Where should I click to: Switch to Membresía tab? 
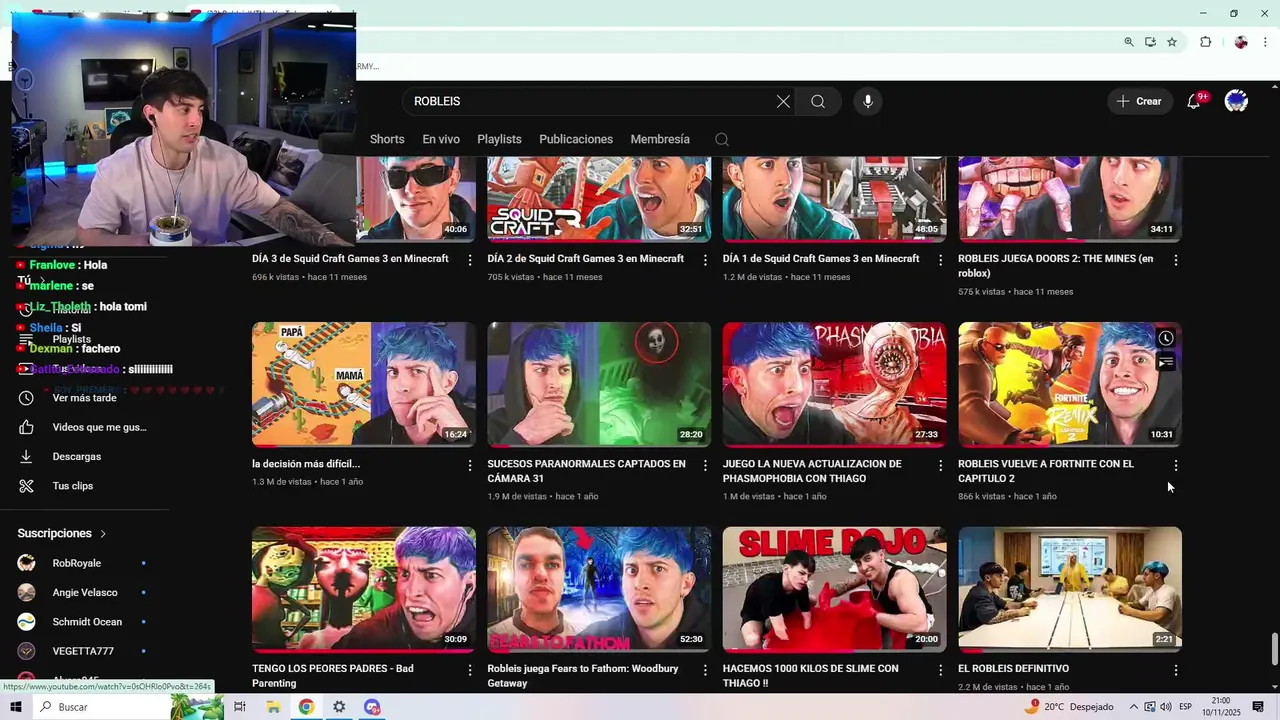(660, 139)
